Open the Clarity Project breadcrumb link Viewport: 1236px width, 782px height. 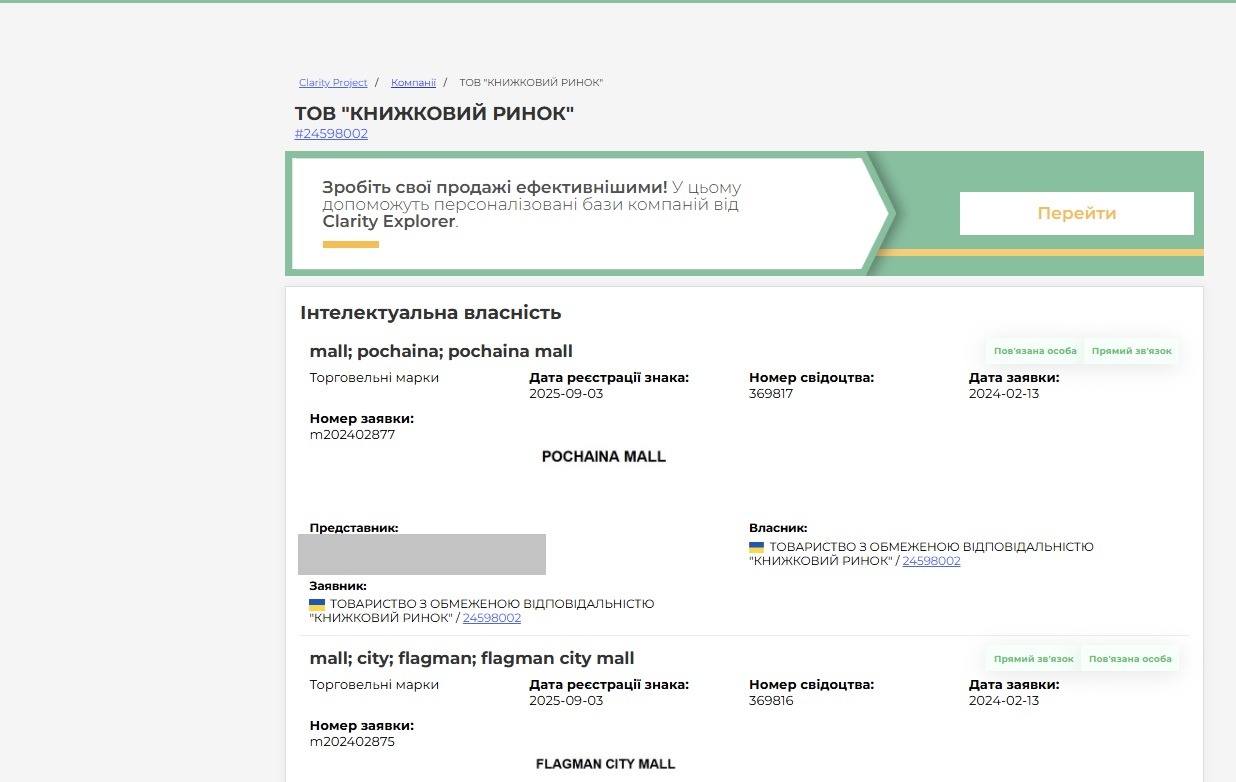coord(333,82)
